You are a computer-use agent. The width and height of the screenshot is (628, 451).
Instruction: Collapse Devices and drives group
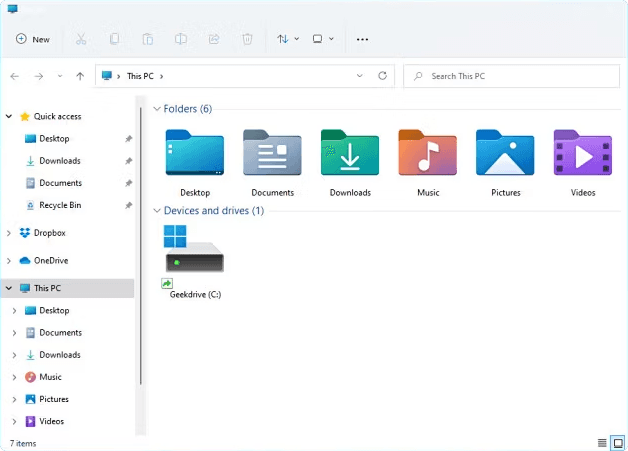[x=157, y=211]
